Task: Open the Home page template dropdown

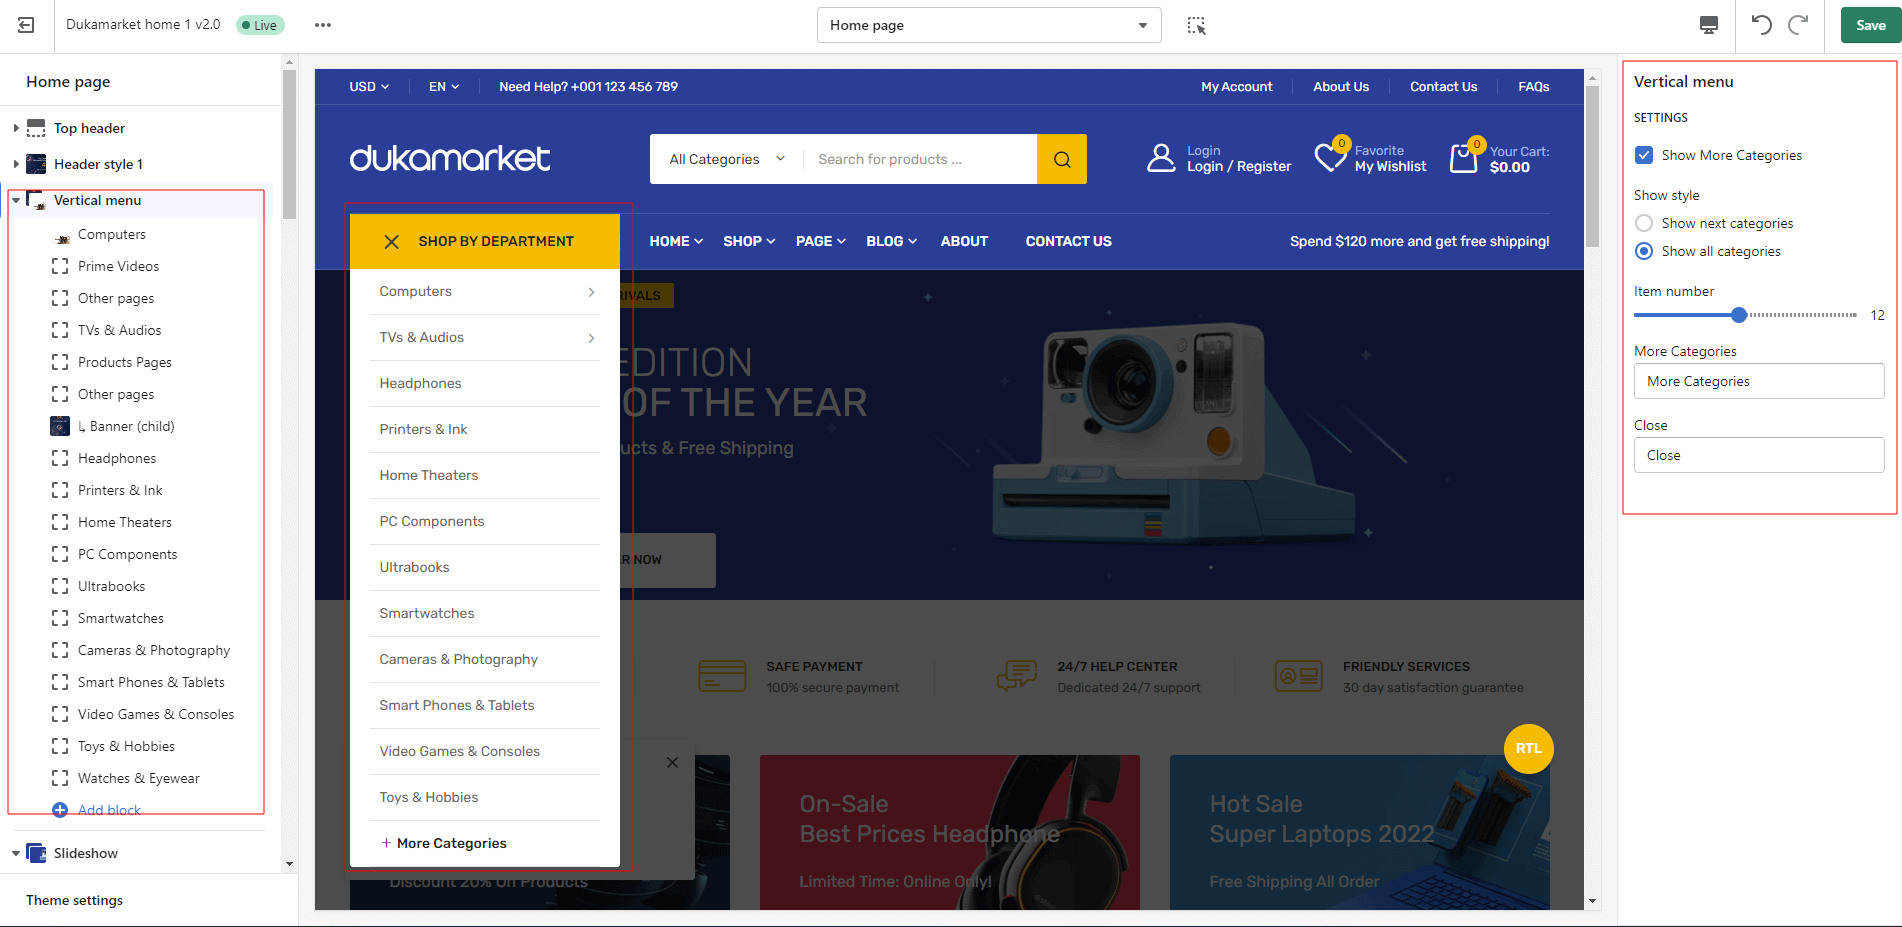Action: tap(988, 25)
